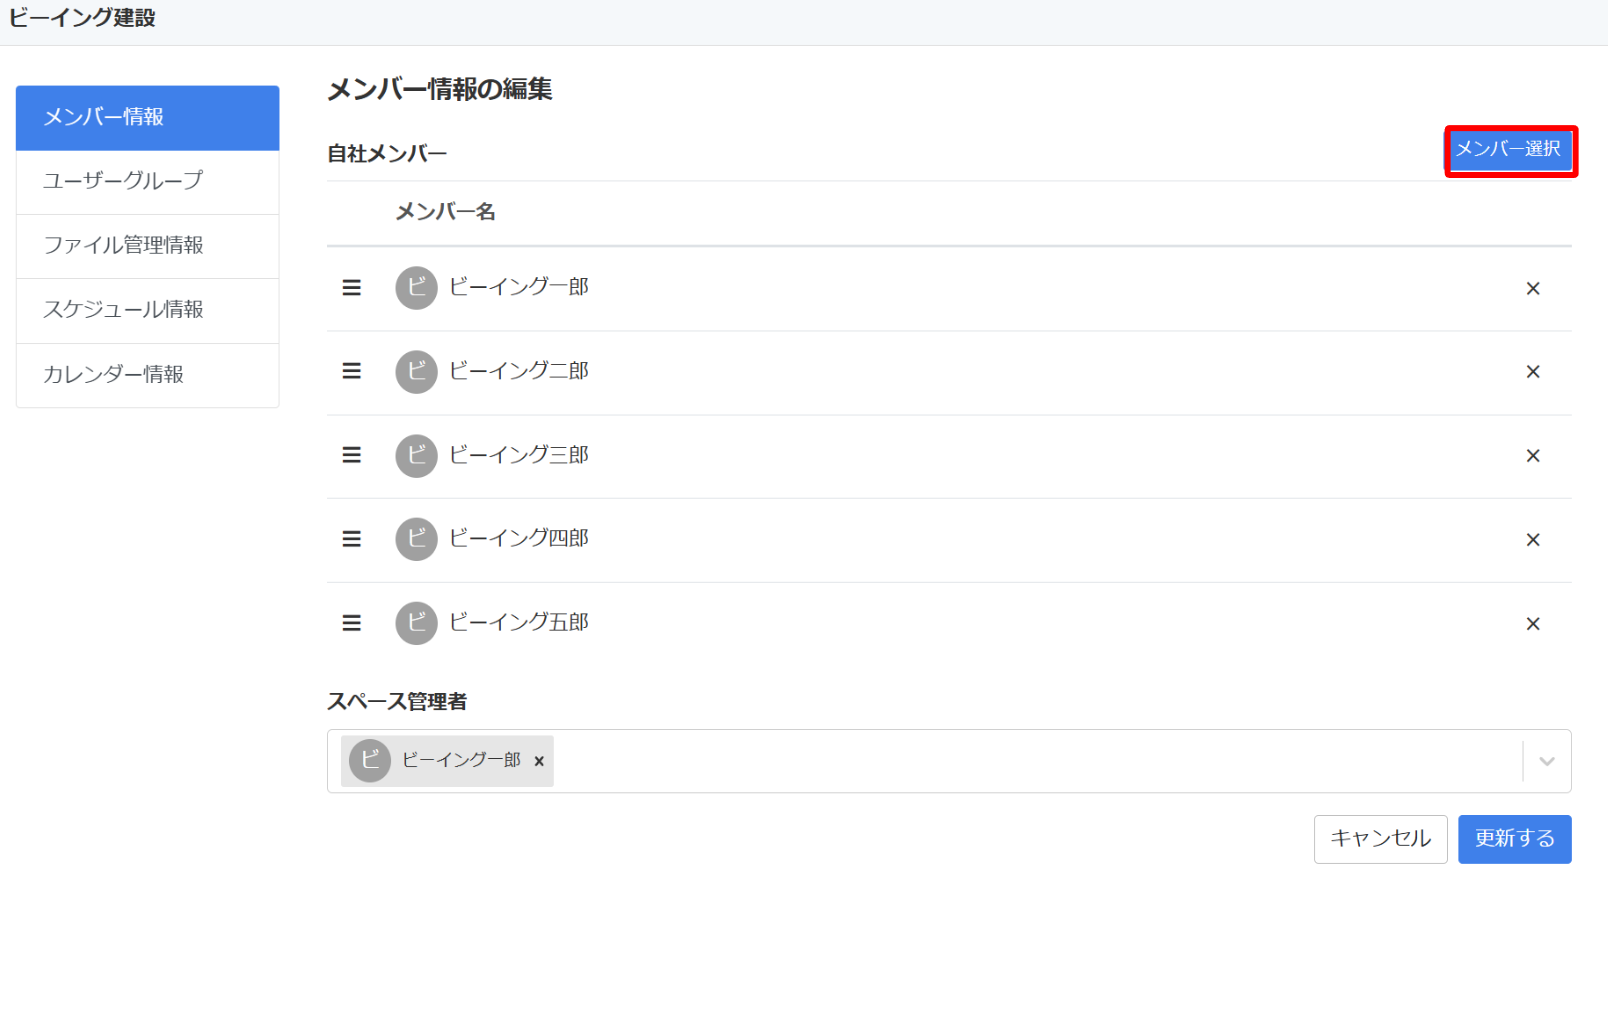Click avatar icon of ビーイング二郎
Image resolution: width=1608 pixels, height=1012 pixels.
pos(417,372)
